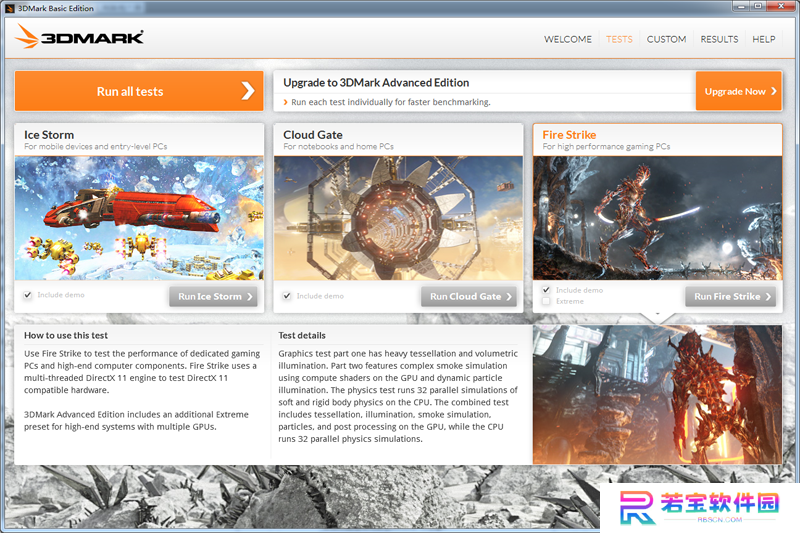Enable the Extreme preset checkbox
The width and height of the screenshot is (800, 533).
(546, 301)
